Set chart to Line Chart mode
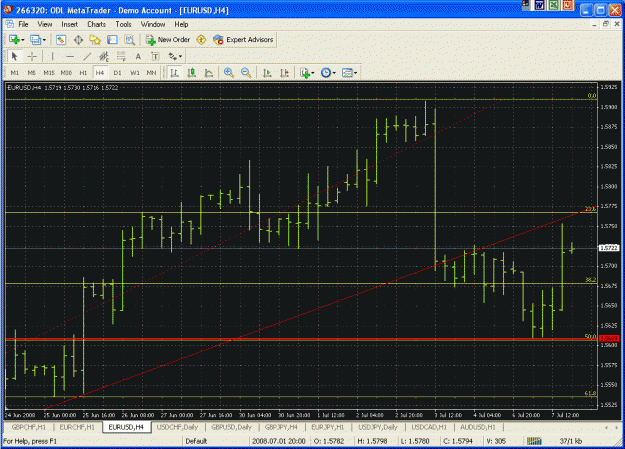Screen dimensions: 625x449 pyautogui.click(x=209, y=73)
